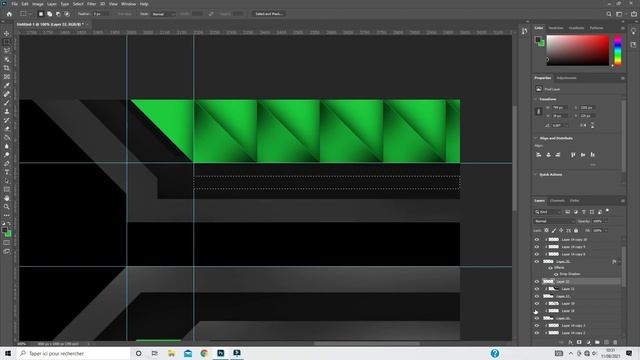The image size is (640, 360).
Task: Hide Layer 19 copy 9
Action: coord(537,247)
